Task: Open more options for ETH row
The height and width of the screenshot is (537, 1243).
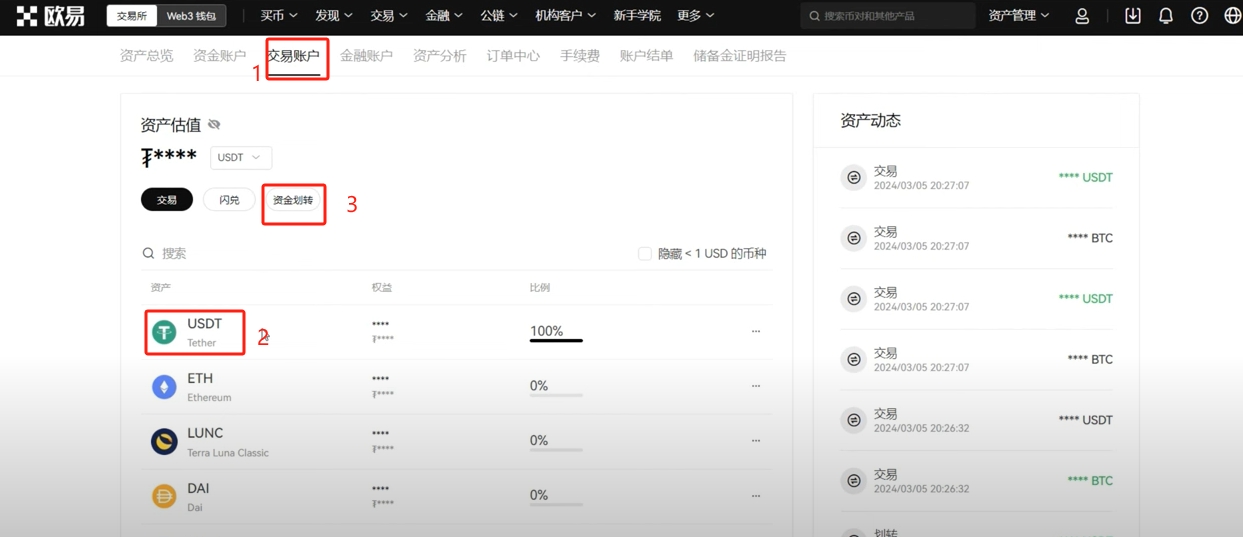Action: pyautogui.click(x=756, y=386)
